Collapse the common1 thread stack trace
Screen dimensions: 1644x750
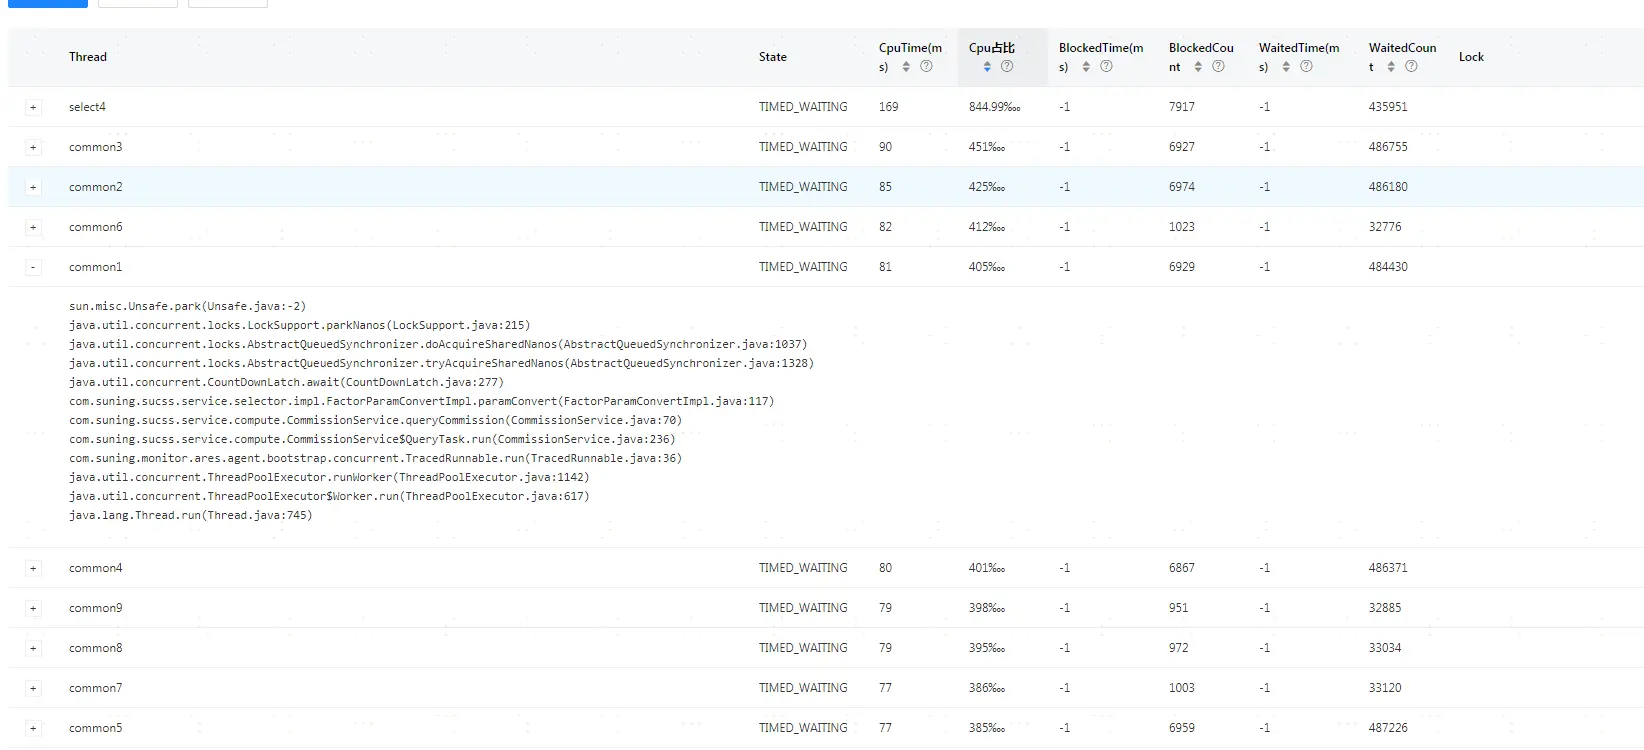coord(33,267)
